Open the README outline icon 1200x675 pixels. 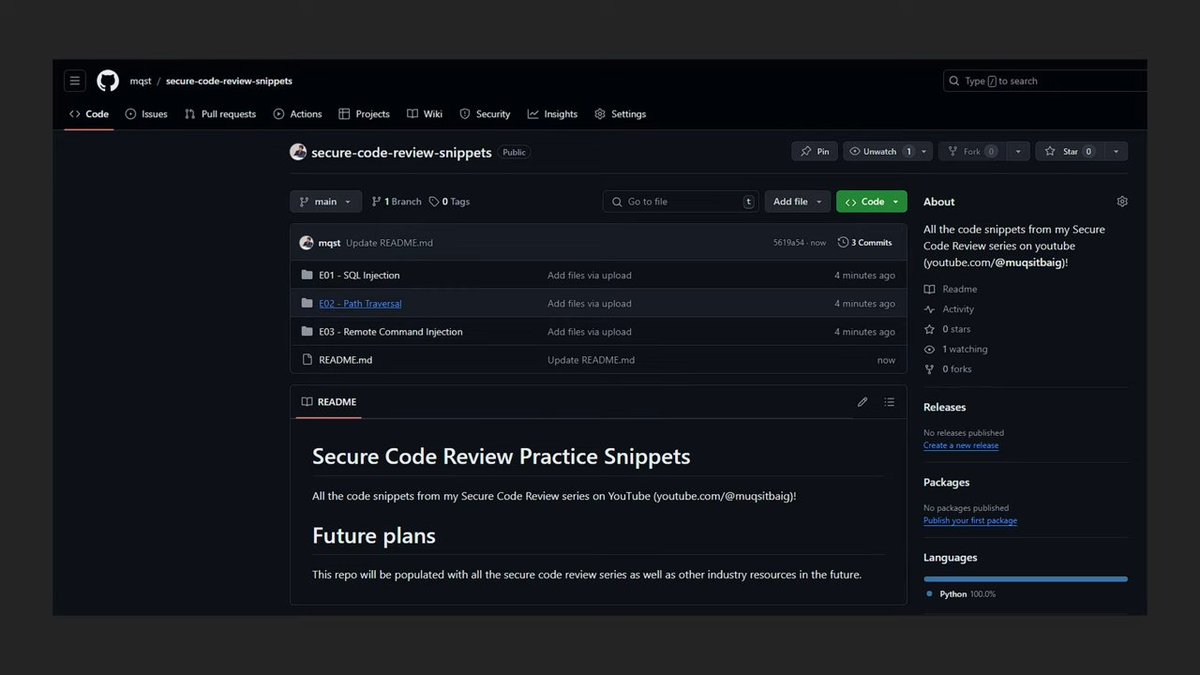pyautogui.click(x=889, y=401)
